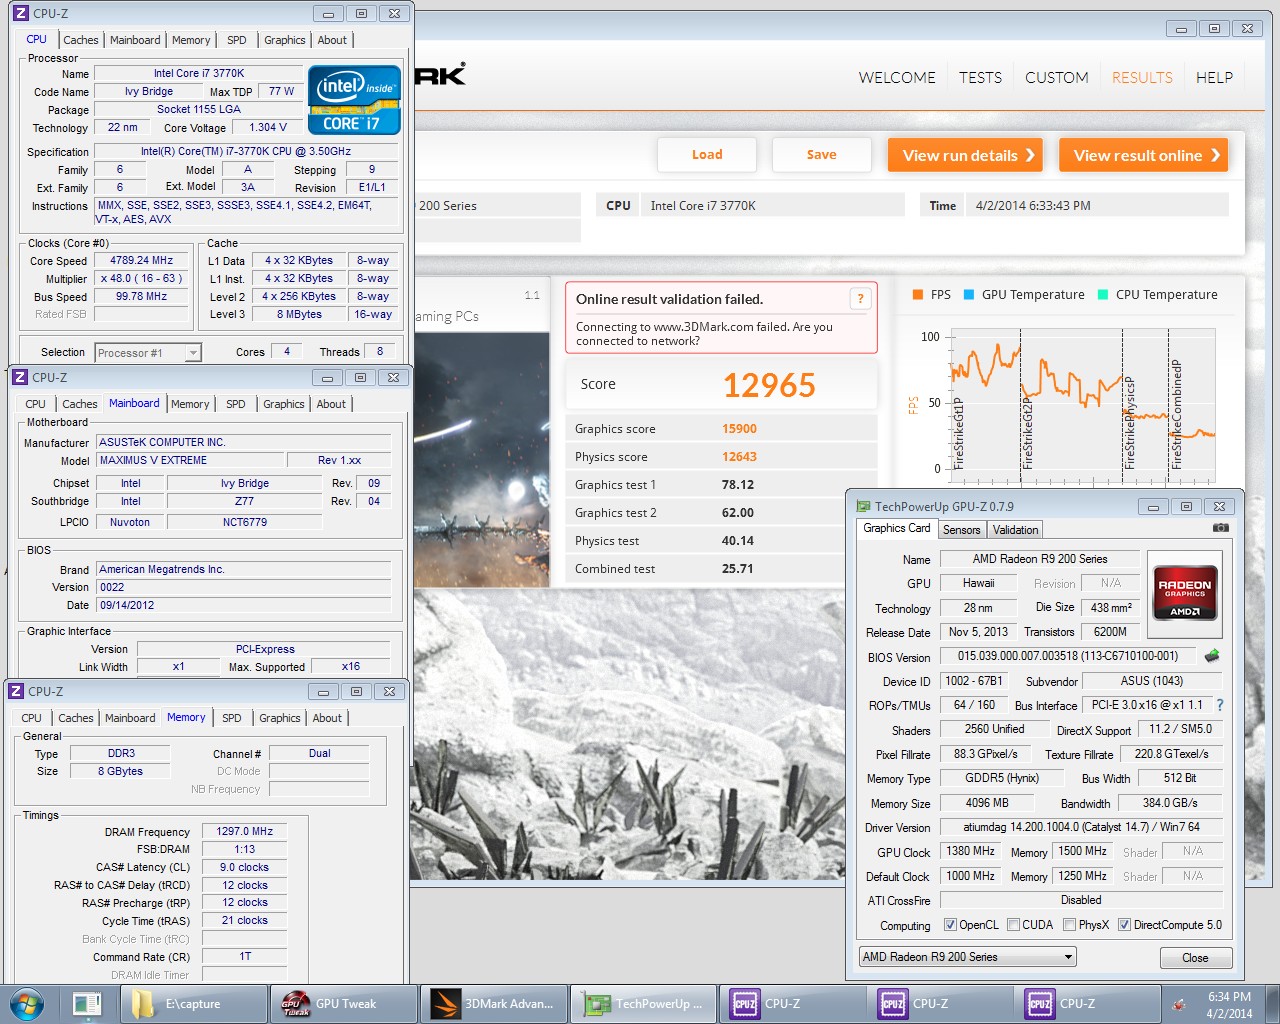Click the Core Voltage value 1.304 V
This screenshot has width=1280, height=1024.
tap(267, 127)
